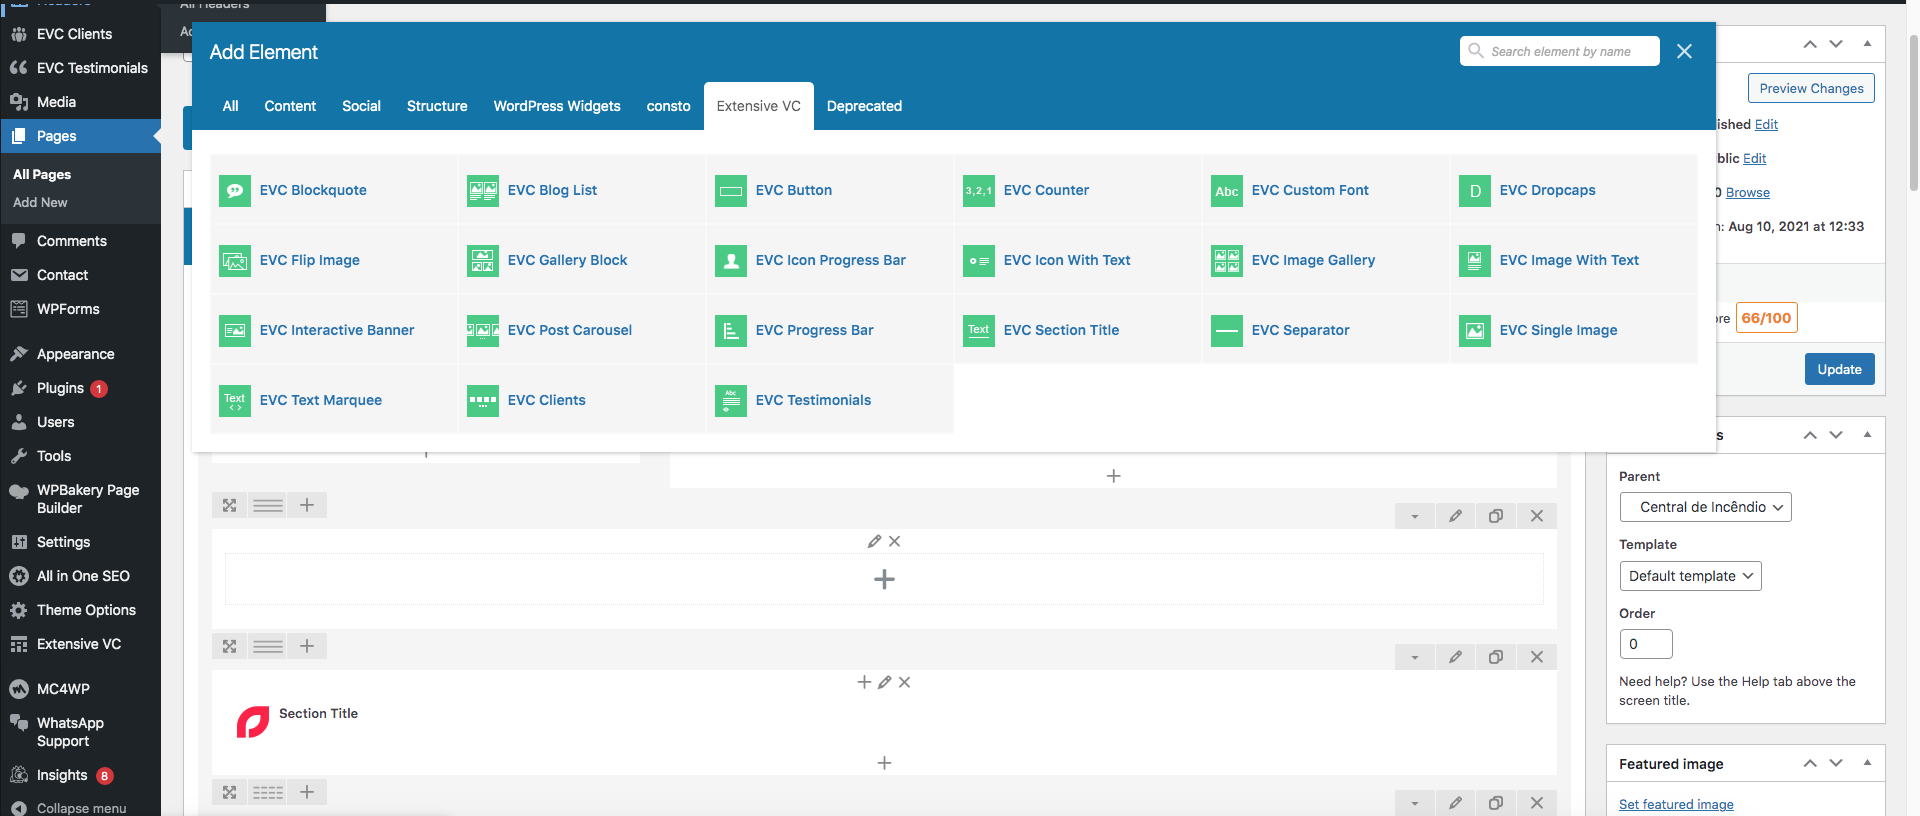Image resolution: width=1920 pixels, height=816 pixels.
Task: Click the search magnifier icon in Add Element
Action: pos(1476,50)
